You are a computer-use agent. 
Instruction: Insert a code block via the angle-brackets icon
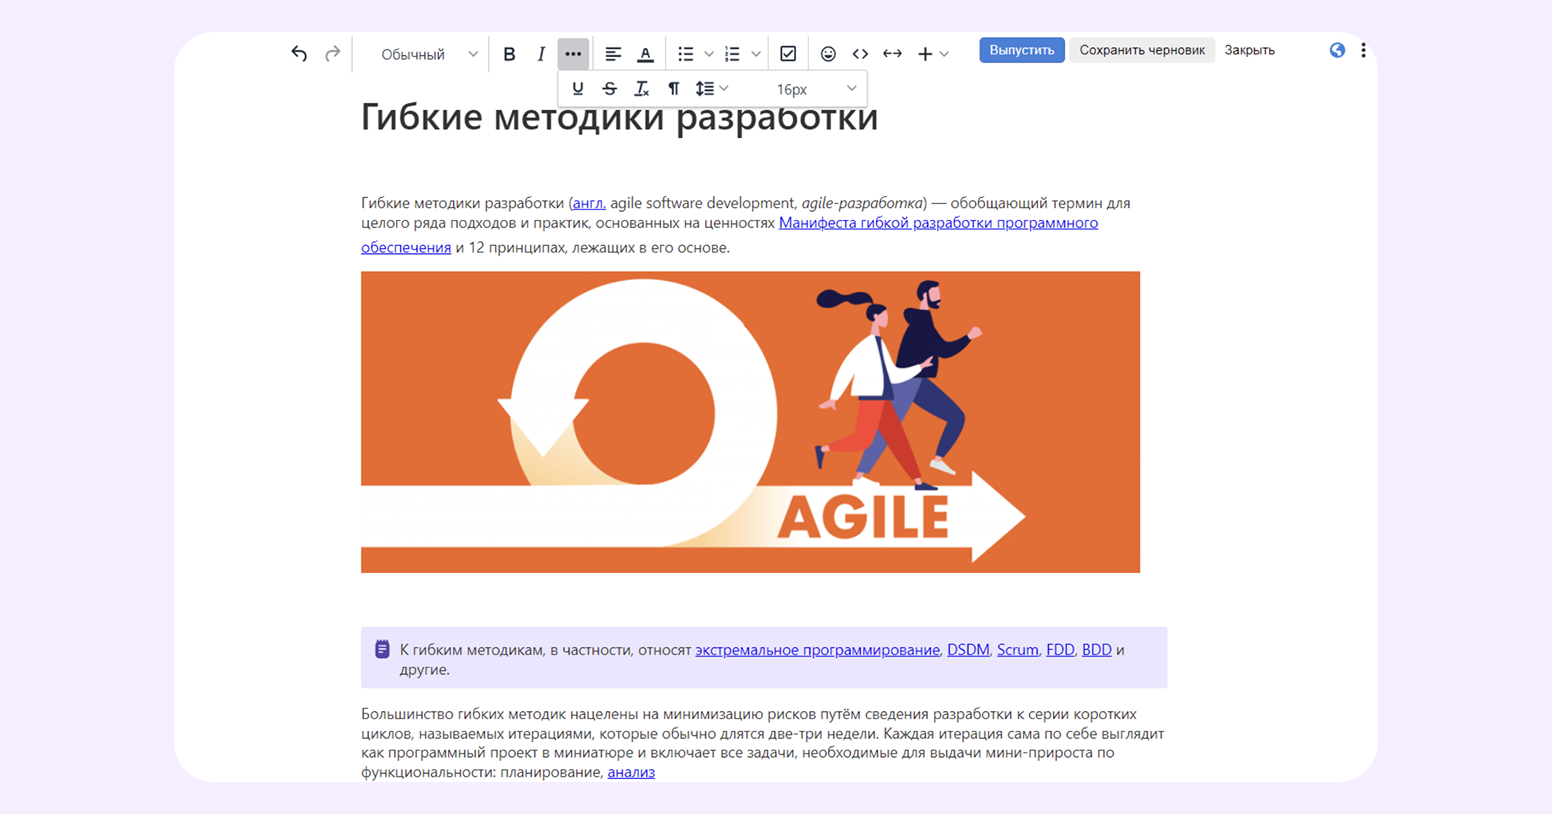pos(860,53)
